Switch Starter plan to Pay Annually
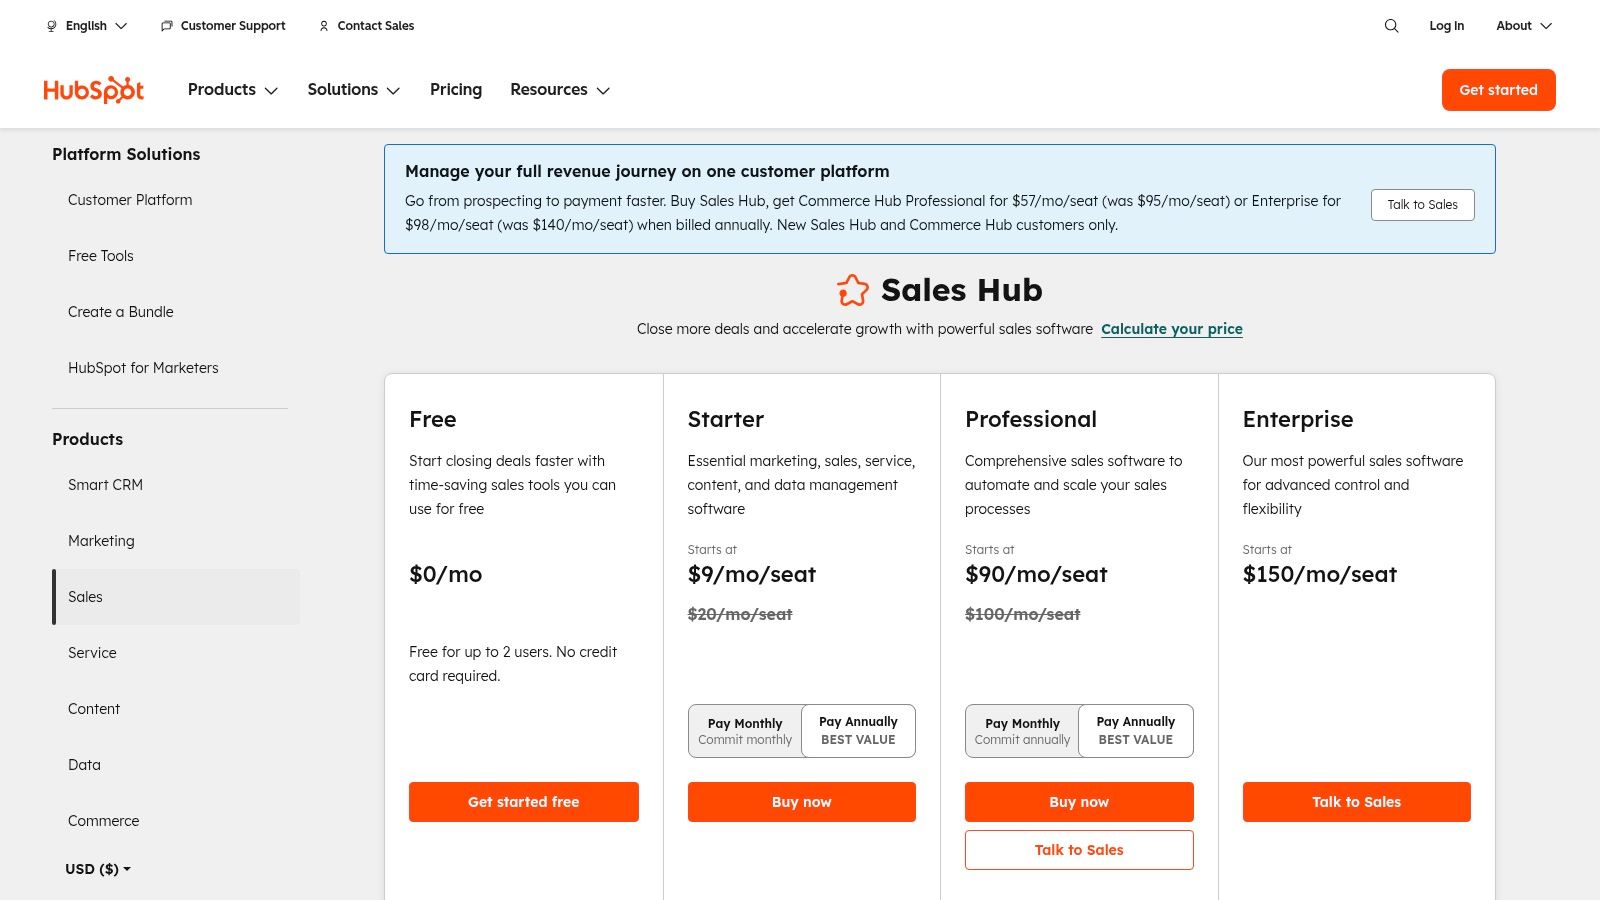 [x=857, y=731]
